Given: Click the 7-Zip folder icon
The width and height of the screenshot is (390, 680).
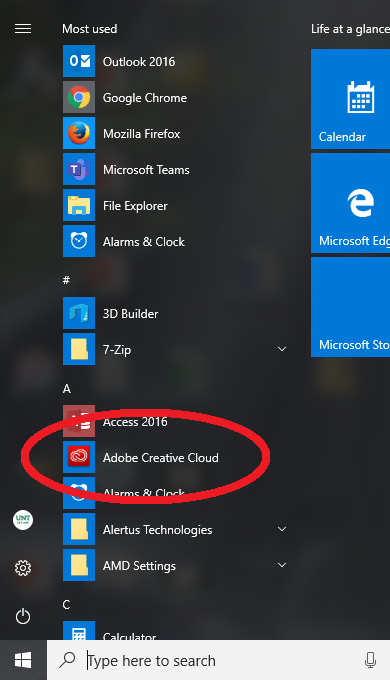Looking at the screenshot, I should [79, 349].
